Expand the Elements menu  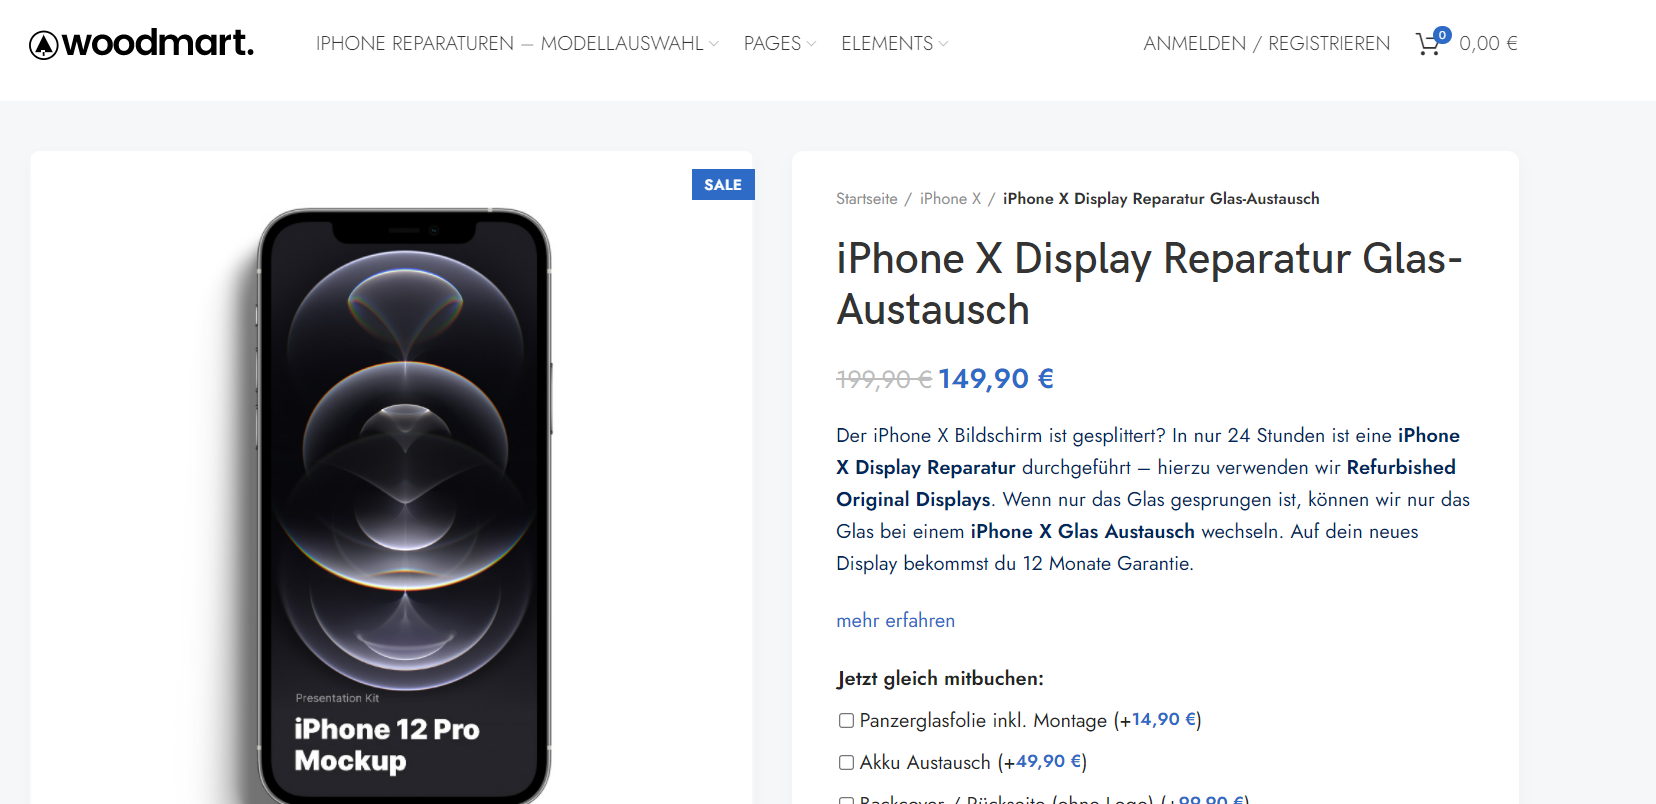click(x=894, y=43)
